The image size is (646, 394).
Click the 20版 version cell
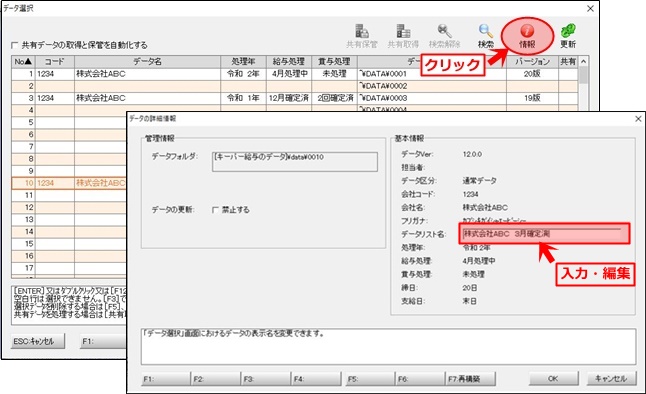[532, 74]
